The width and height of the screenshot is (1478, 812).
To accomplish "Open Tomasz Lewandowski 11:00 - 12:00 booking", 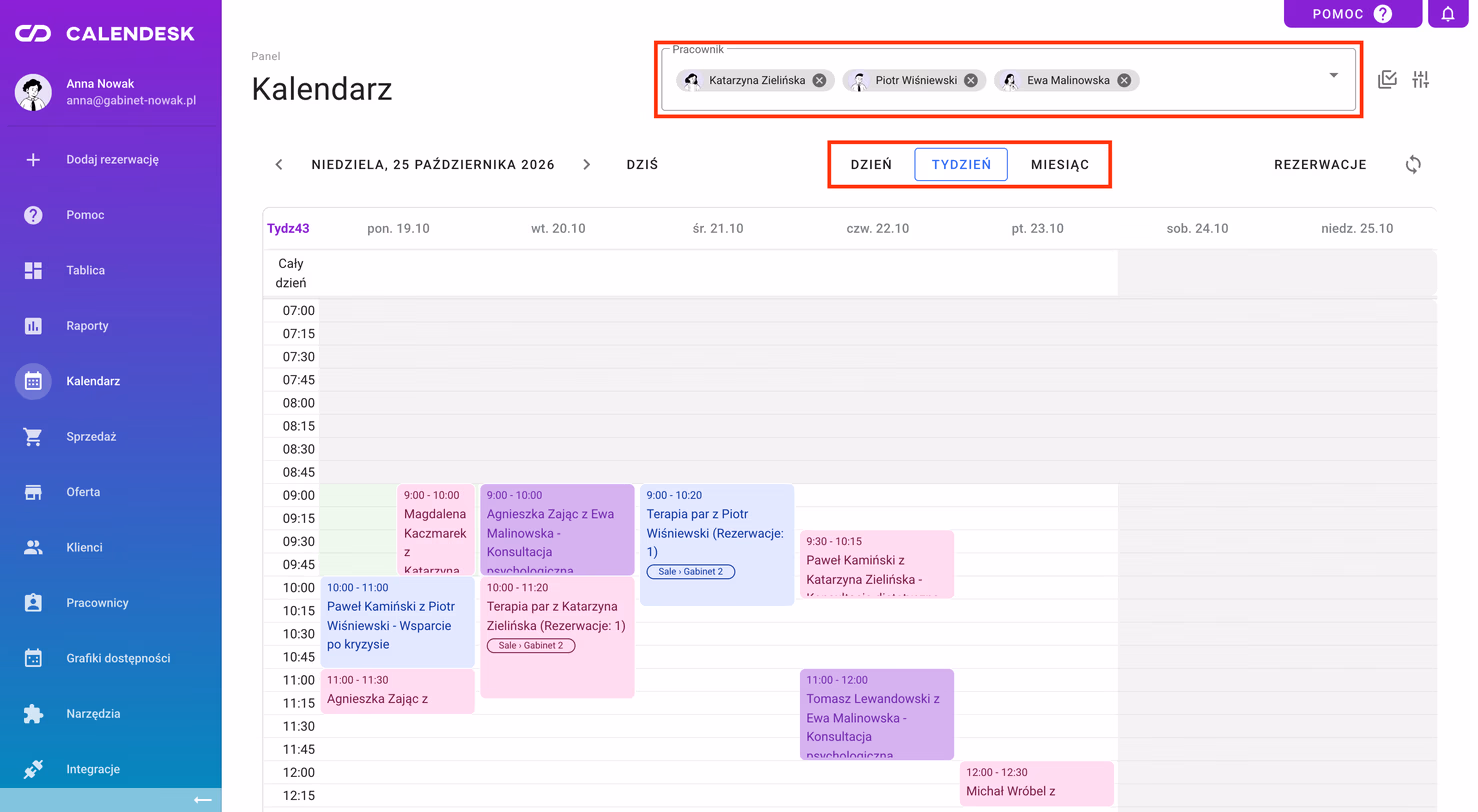I will (x=877, y=715).
